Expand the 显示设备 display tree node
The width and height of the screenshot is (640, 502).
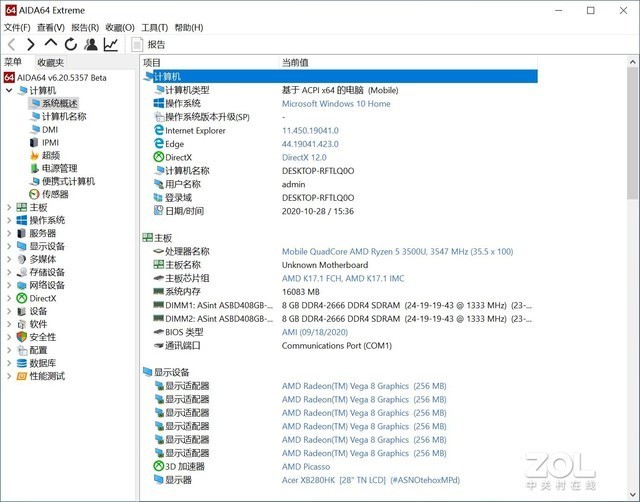tap(9, 246)
